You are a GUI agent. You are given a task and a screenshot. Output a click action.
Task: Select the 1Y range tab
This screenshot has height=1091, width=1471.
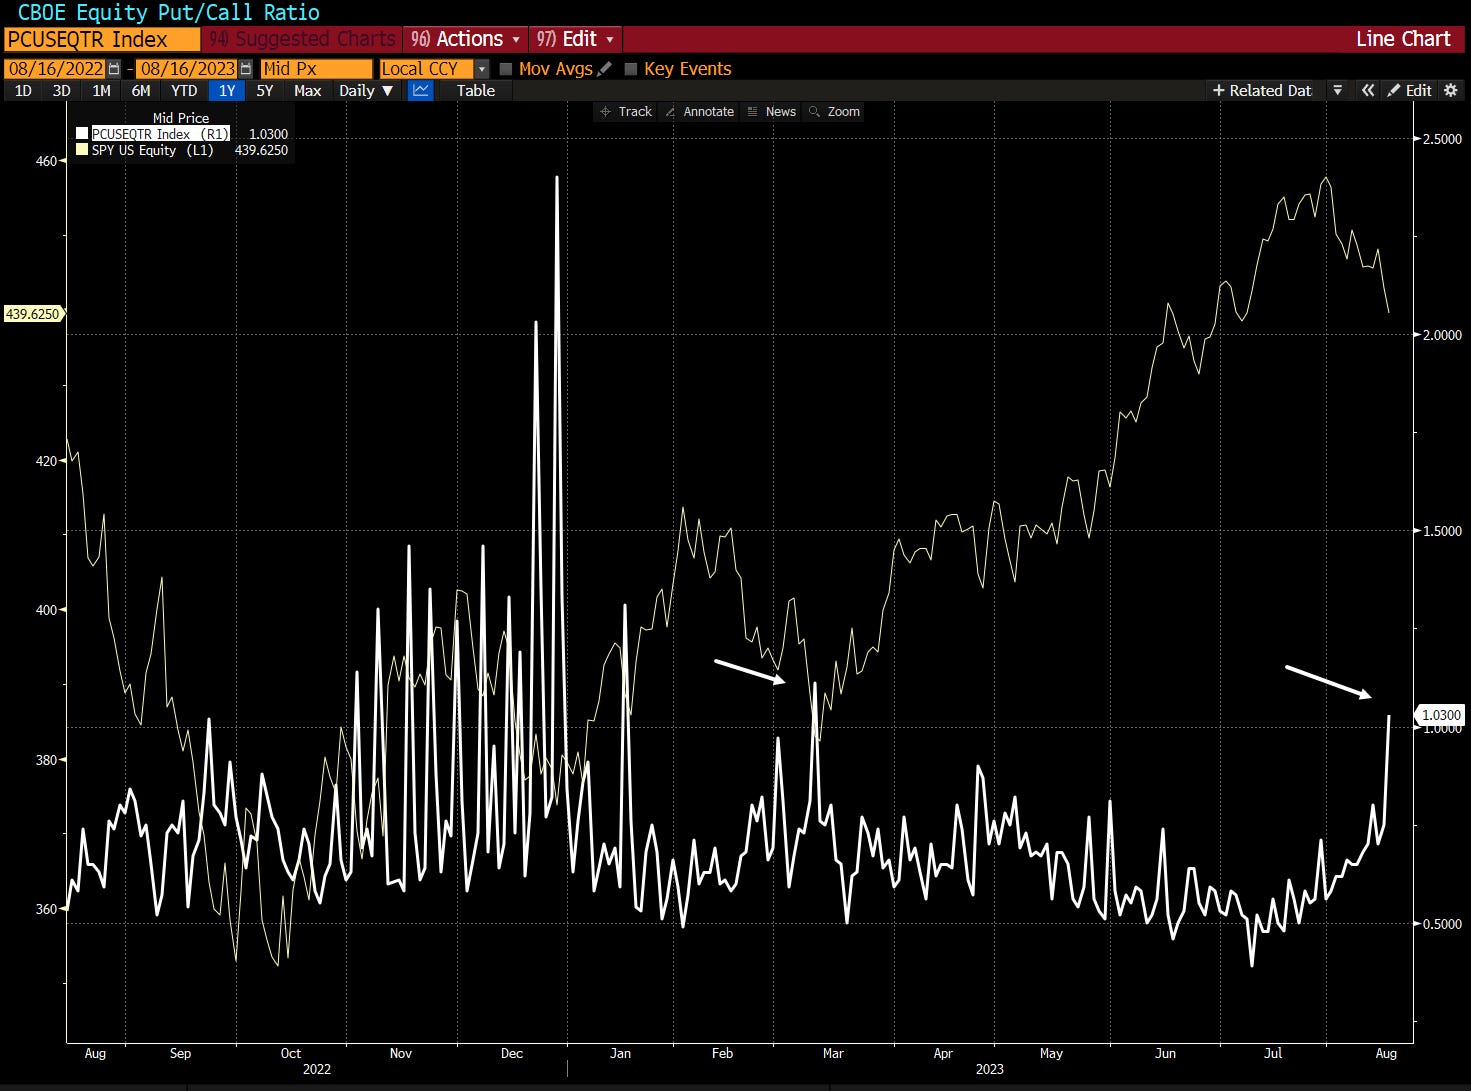227,90
